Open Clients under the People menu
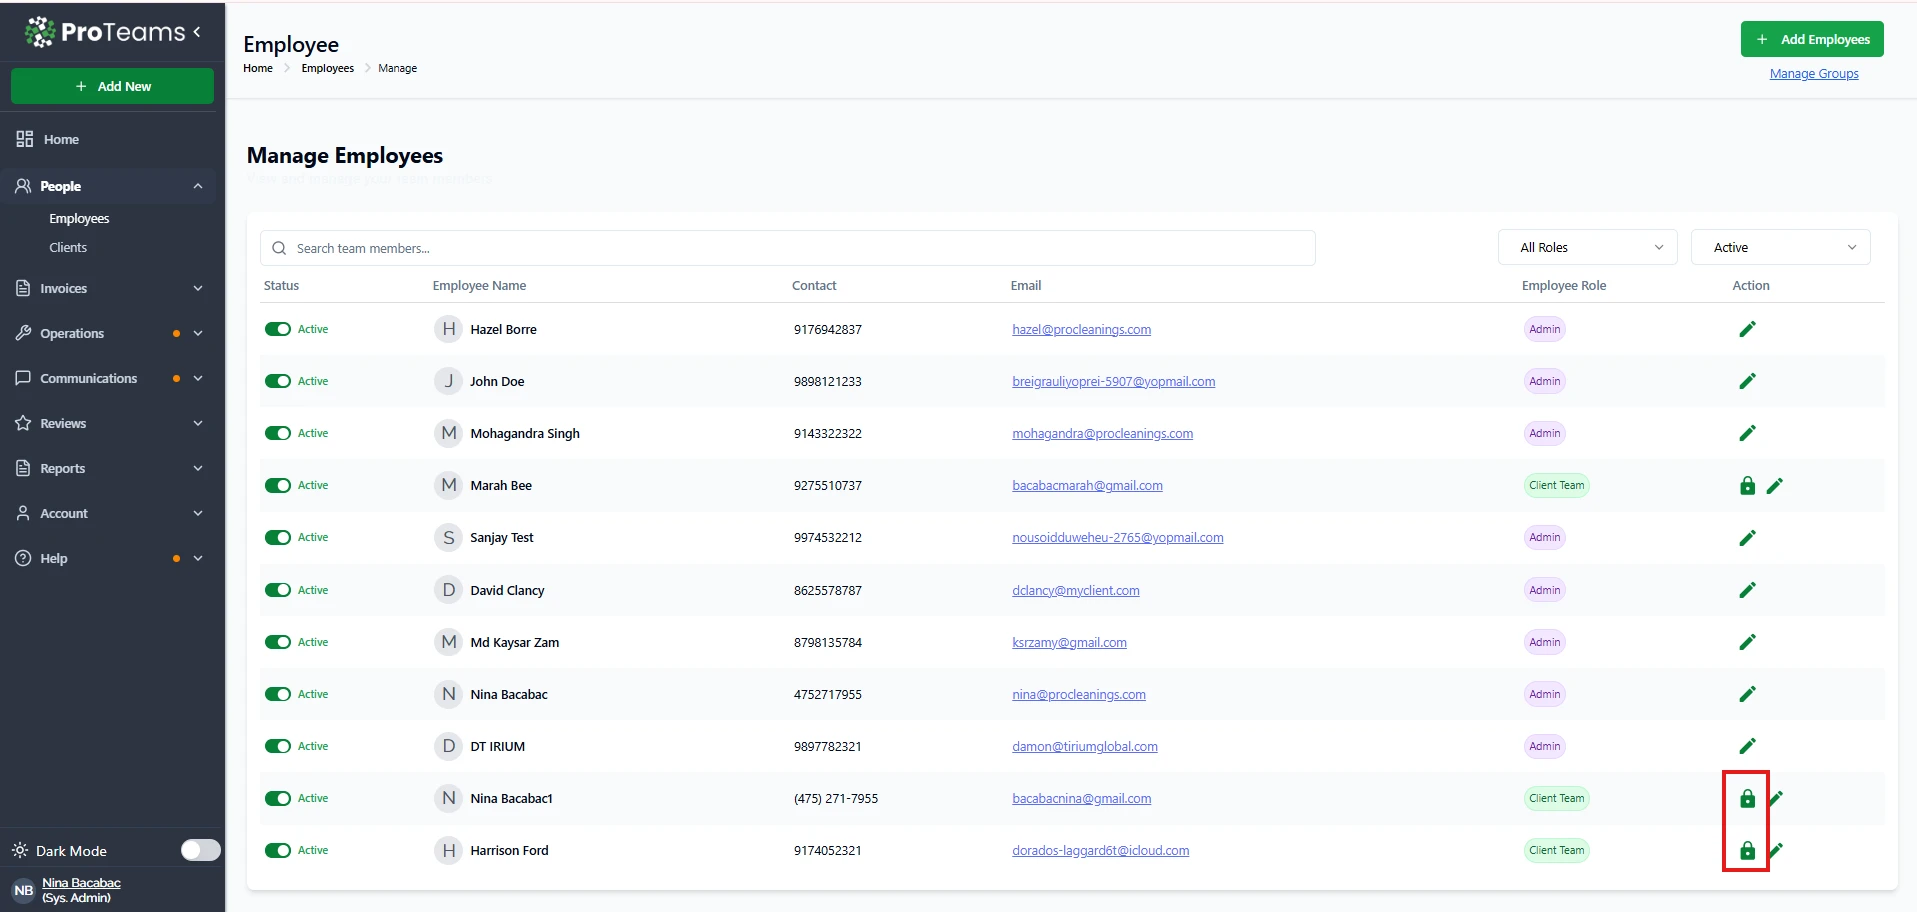Viewport: 1917px width, 912px height. click(x=68, y=247)
